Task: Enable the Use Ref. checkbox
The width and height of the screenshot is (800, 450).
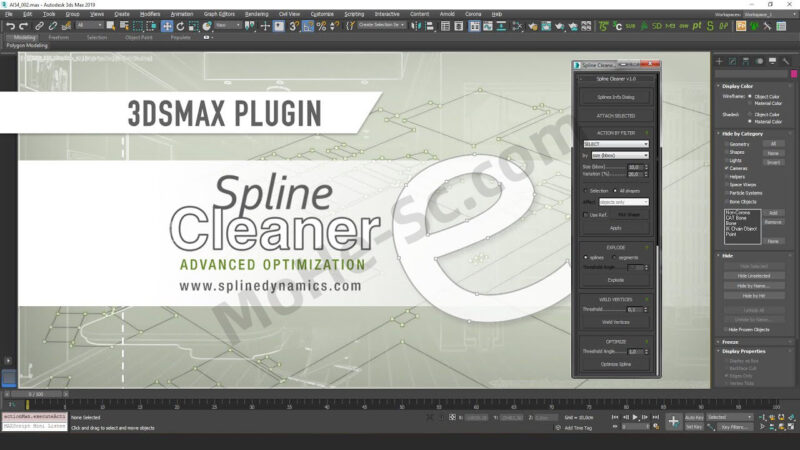Action: [x=586, y=215]
